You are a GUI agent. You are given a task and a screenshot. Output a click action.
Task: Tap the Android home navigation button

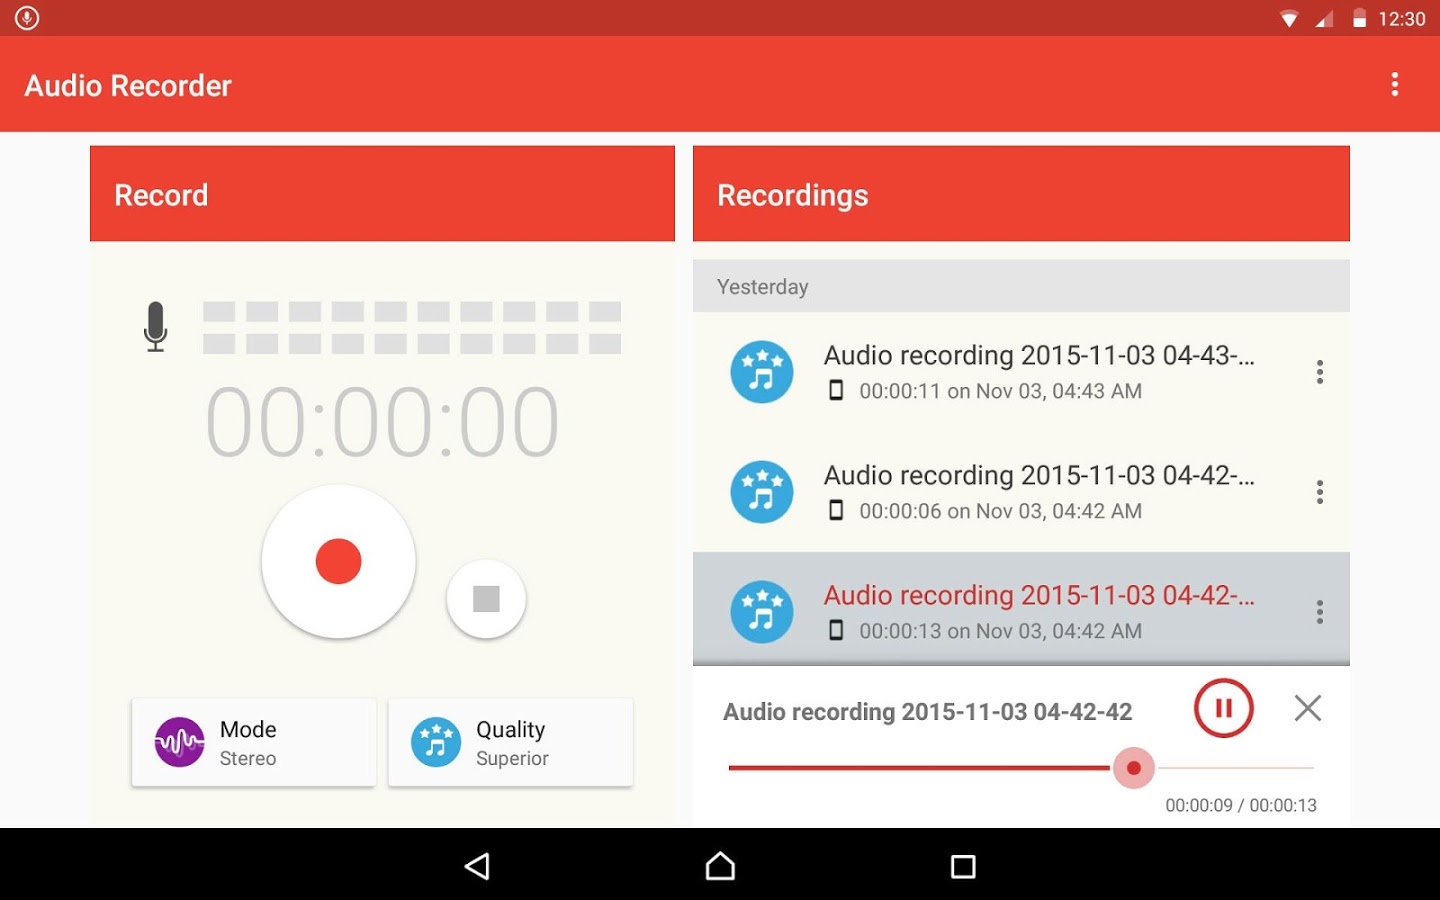(720, 866)
